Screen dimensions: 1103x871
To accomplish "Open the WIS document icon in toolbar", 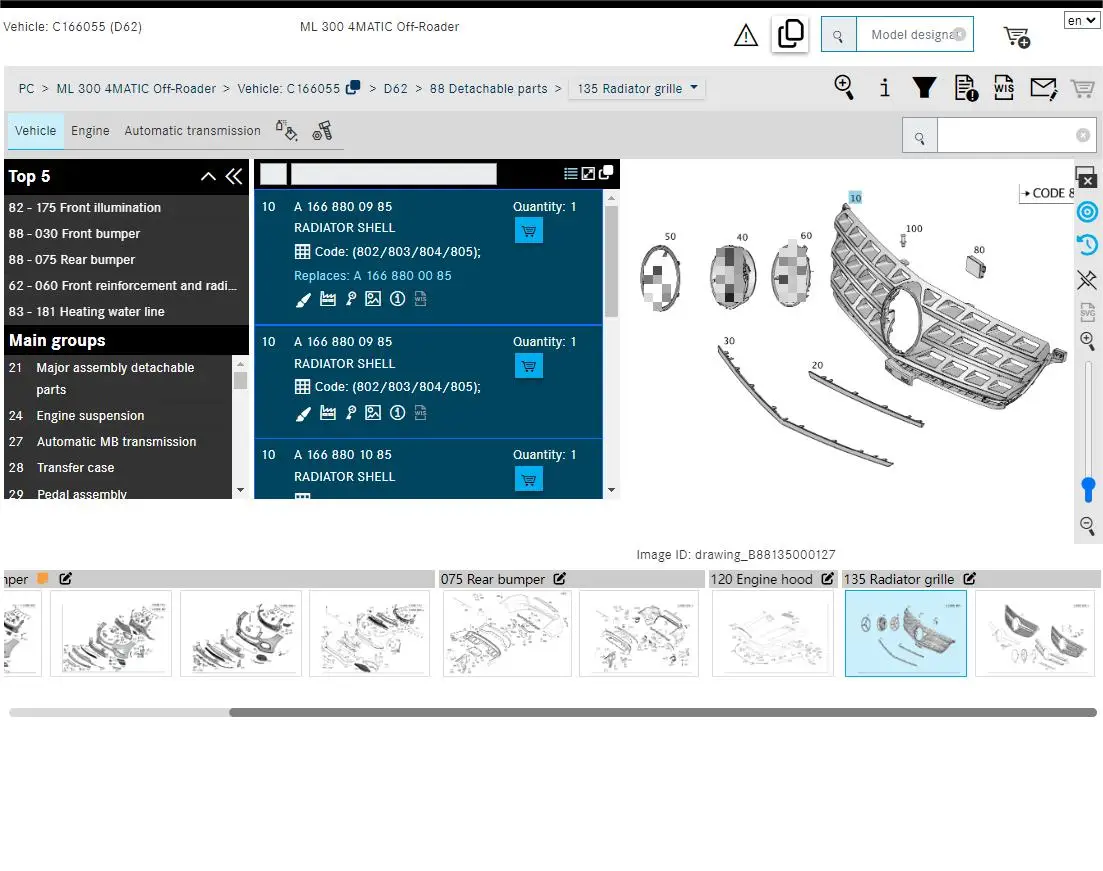I will pyautogui.click(x=1004, y=87).
